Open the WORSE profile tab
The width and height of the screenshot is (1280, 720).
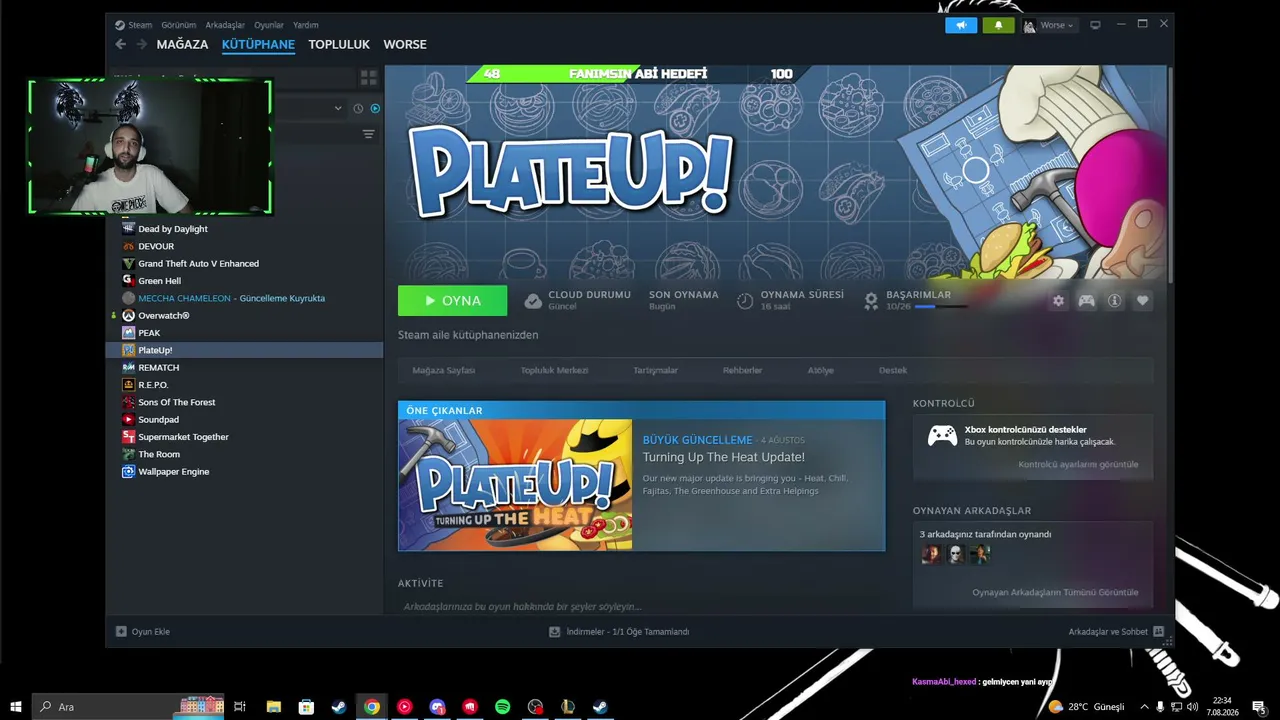405,45
